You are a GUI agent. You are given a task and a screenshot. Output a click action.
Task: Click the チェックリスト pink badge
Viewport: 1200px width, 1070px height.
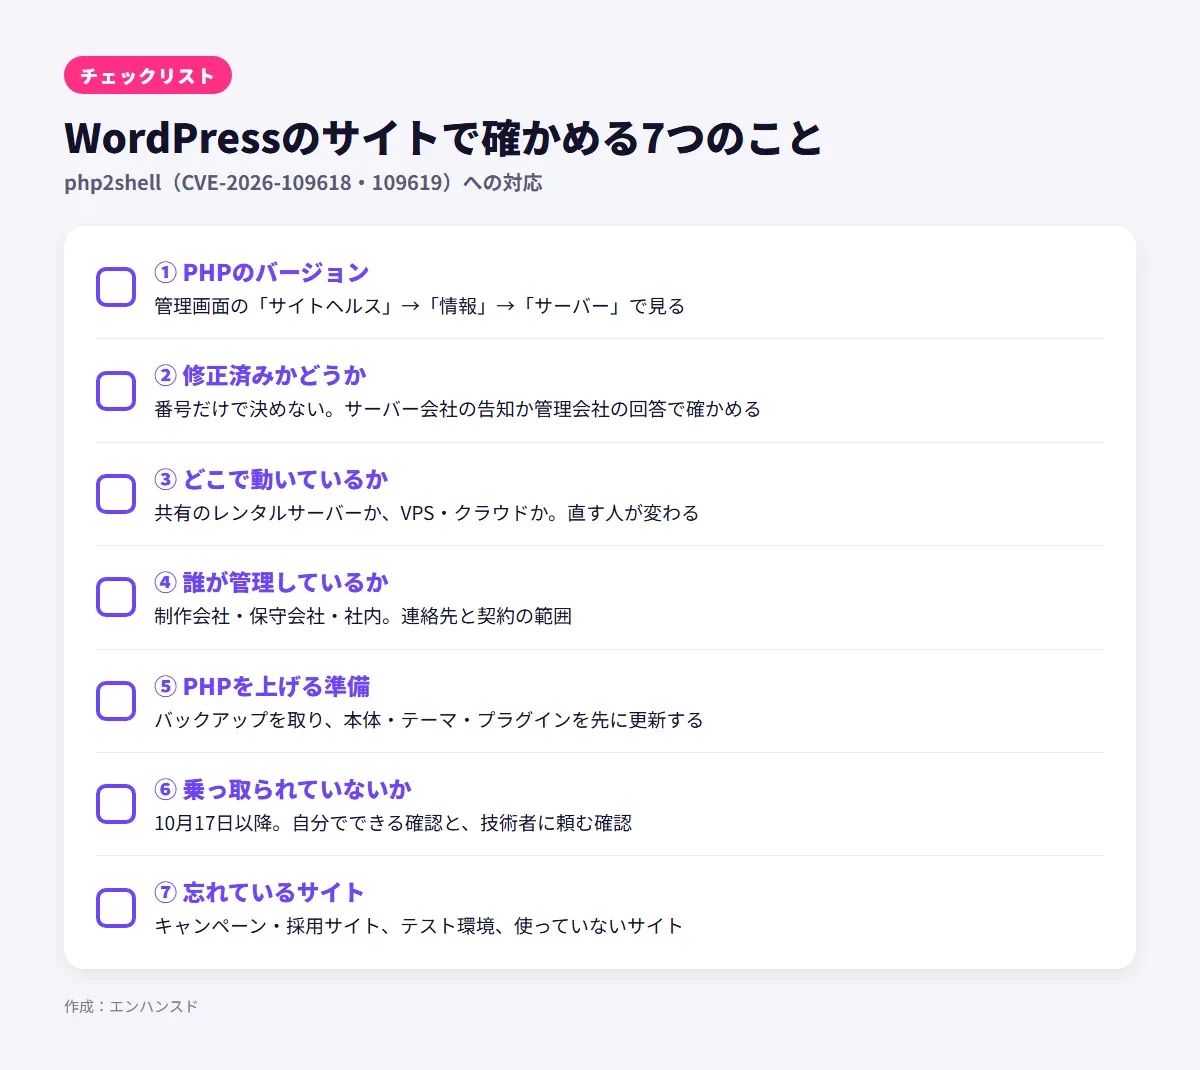[x=148, y=76]
